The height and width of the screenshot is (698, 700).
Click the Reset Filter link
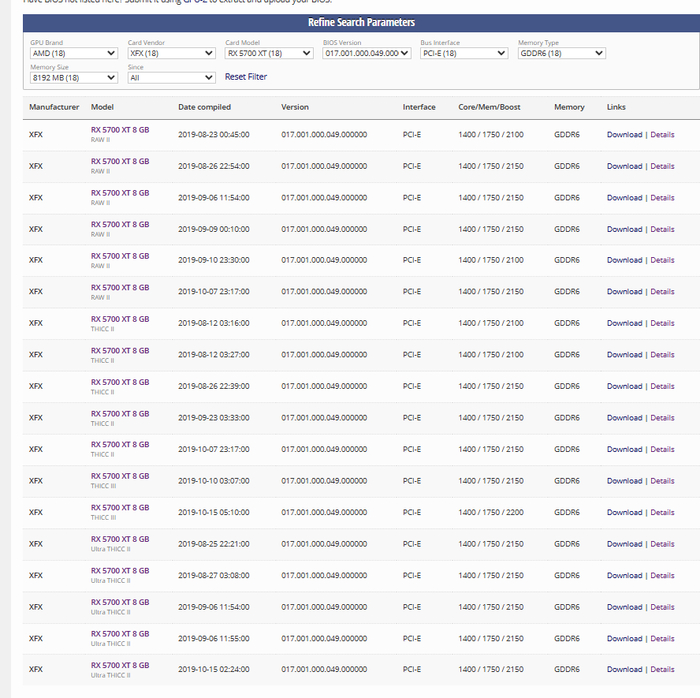[246, 77]
